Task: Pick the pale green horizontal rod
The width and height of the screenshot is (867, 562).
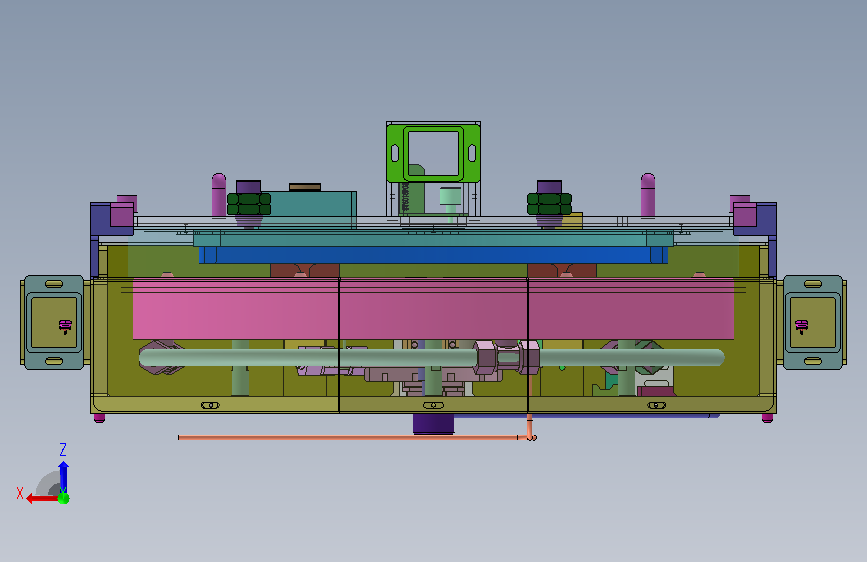Action: 431,357
